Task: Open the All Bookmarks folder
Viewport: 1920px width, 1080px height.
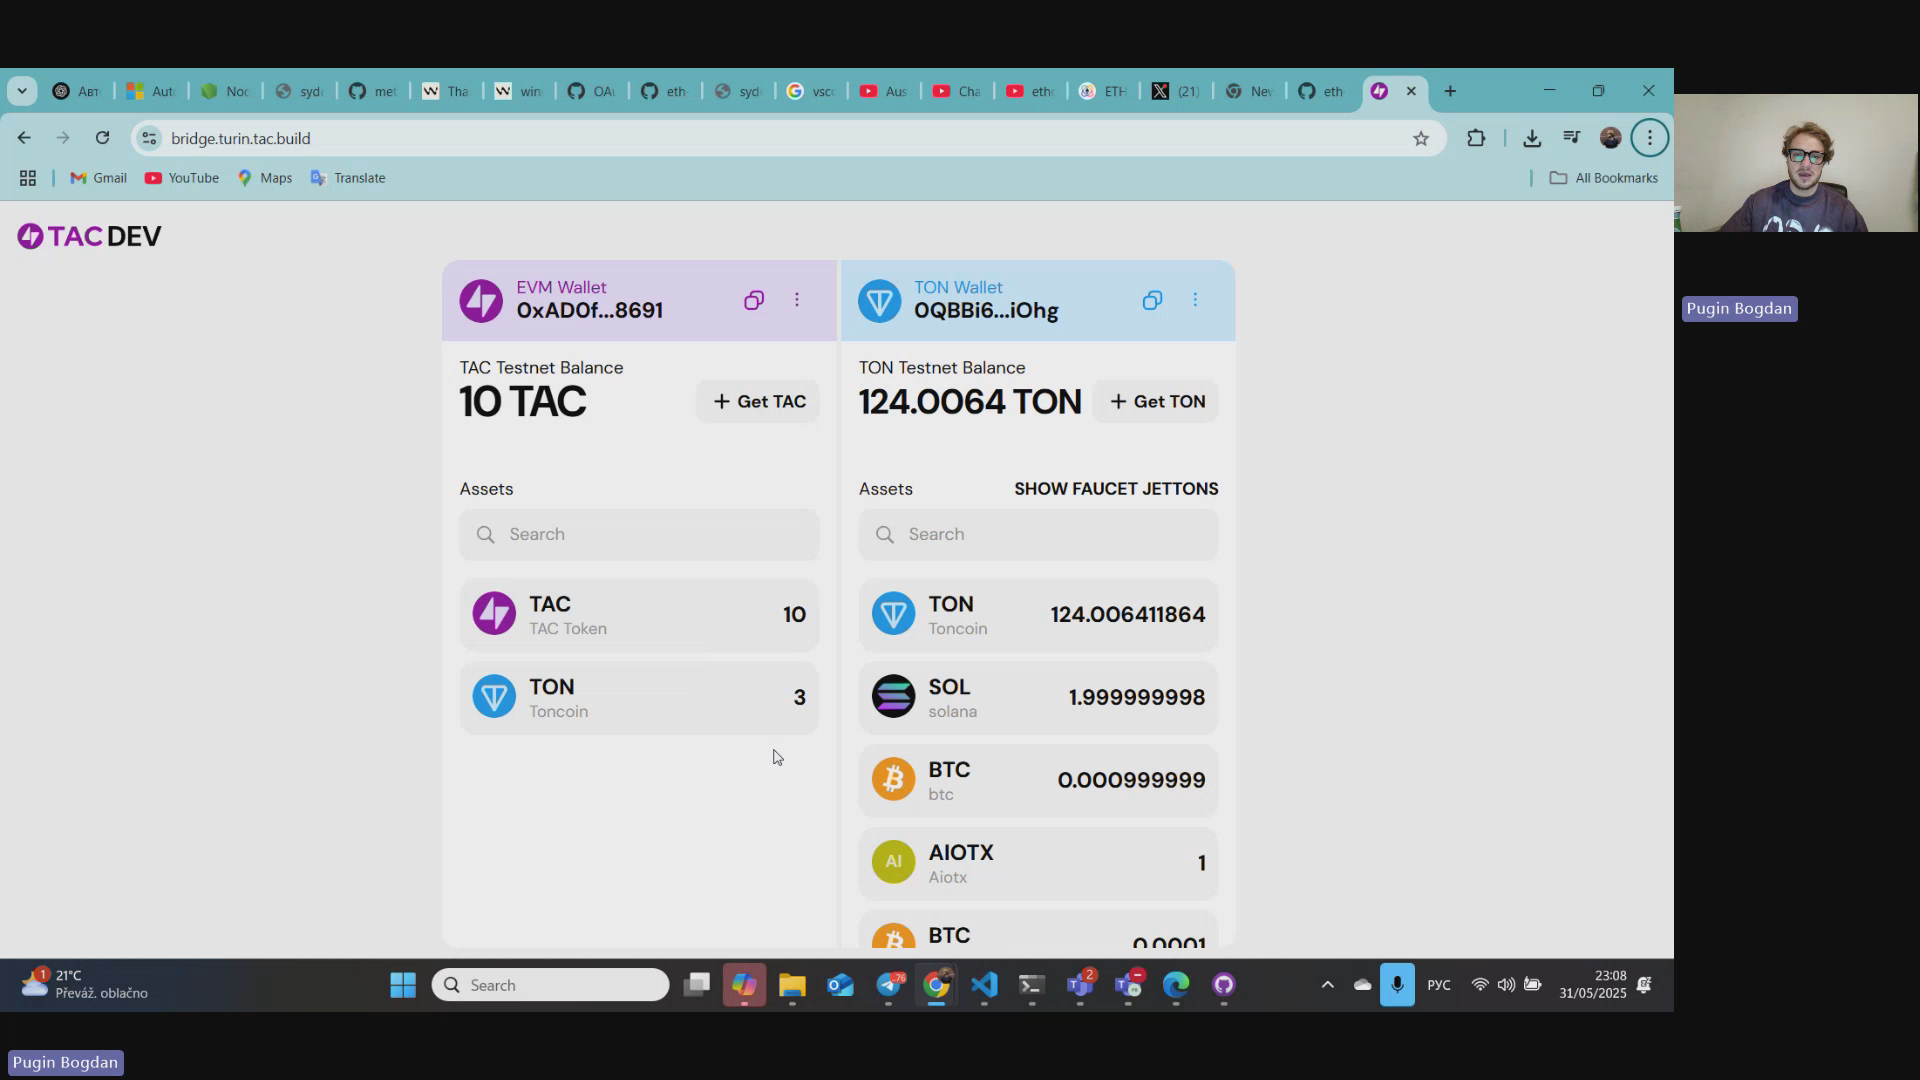Action: pyautogui.click(x=1603, y=178)
